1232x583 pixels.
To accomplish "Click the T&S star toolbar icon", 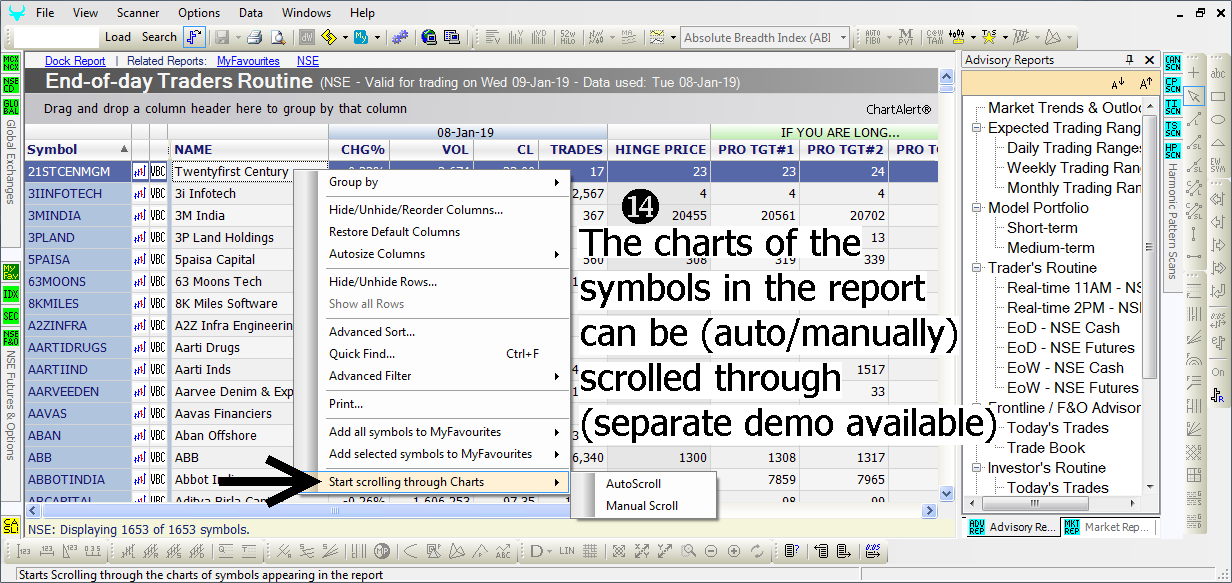I will (988, 37).
